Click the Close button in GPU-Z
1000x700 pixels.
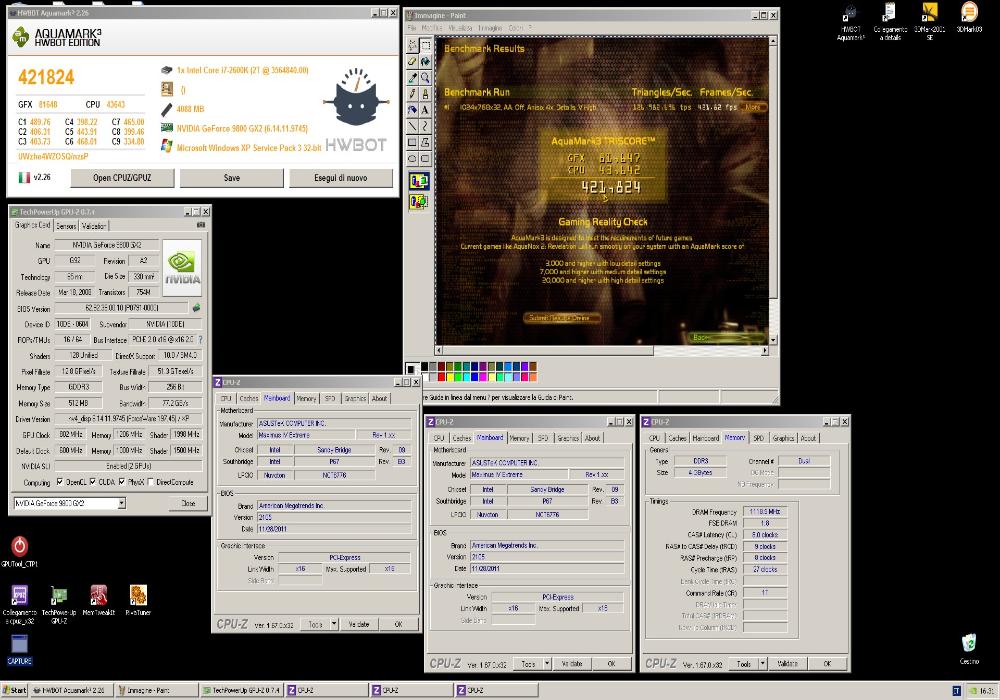188,503
